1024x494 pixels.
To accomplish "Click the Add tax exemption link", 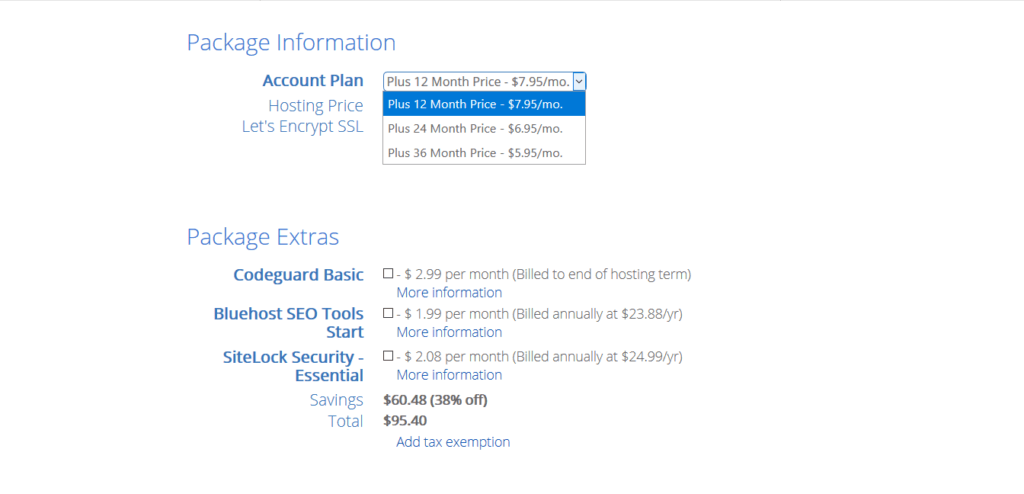I will (x=453, y=442).
